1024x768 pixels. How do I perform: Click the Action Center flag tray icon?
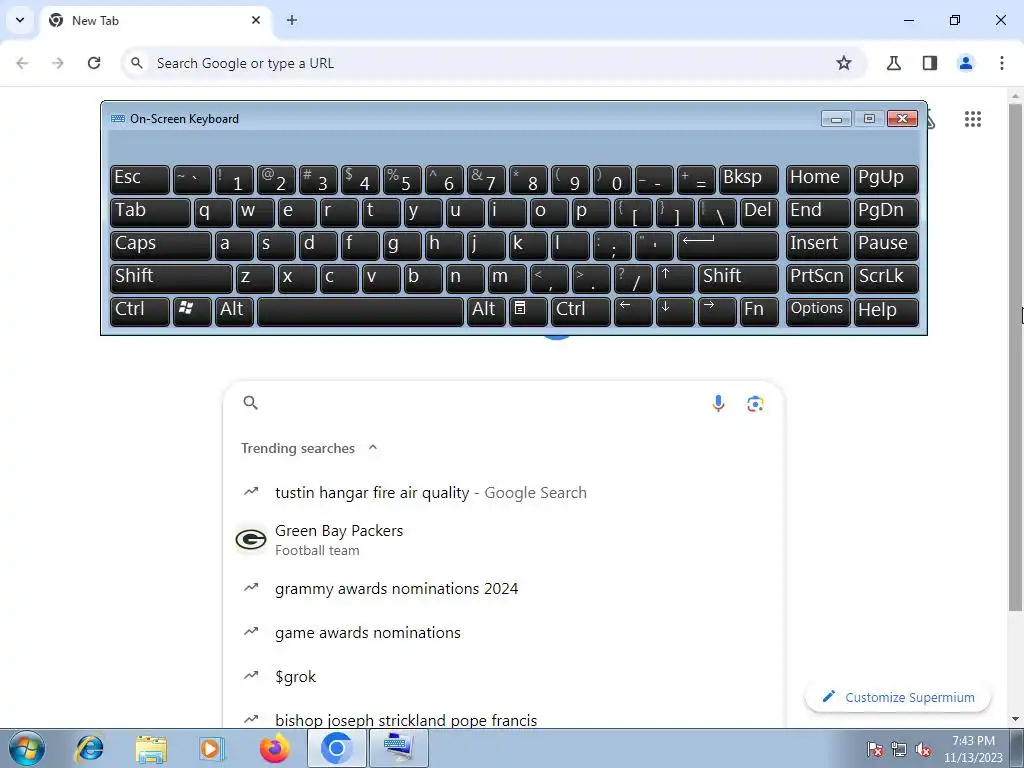(875, 749)
